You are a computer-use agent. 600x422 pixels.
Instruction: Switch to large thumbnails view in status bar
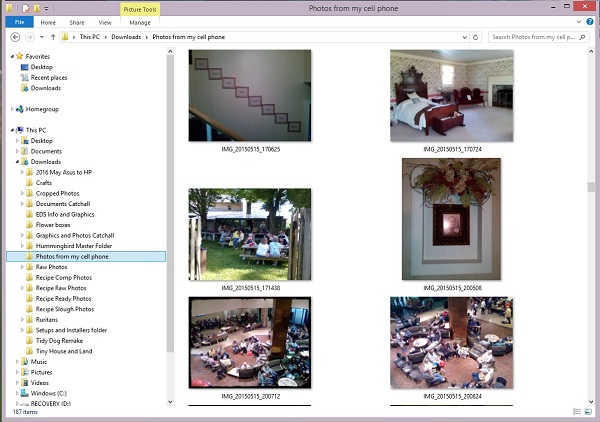[588, 412]
